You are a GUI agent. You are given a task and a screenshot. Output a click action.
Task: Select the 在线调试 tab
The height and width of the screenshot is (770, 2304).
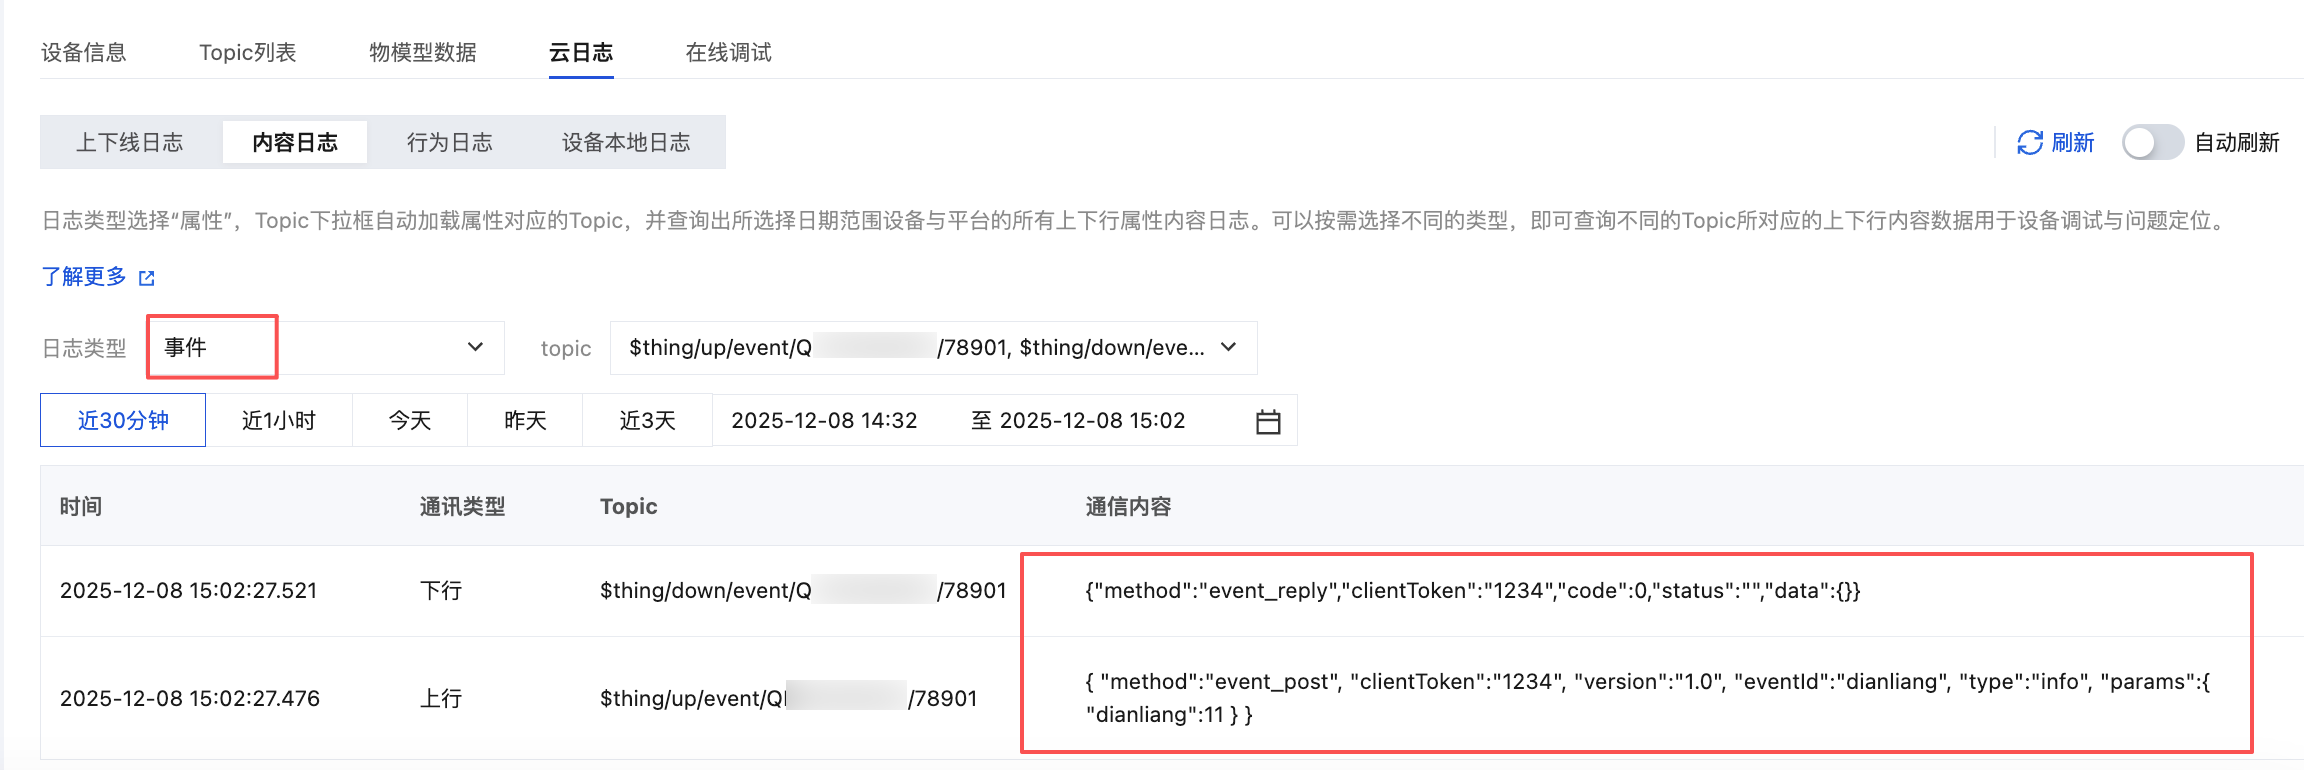[728, 52]
